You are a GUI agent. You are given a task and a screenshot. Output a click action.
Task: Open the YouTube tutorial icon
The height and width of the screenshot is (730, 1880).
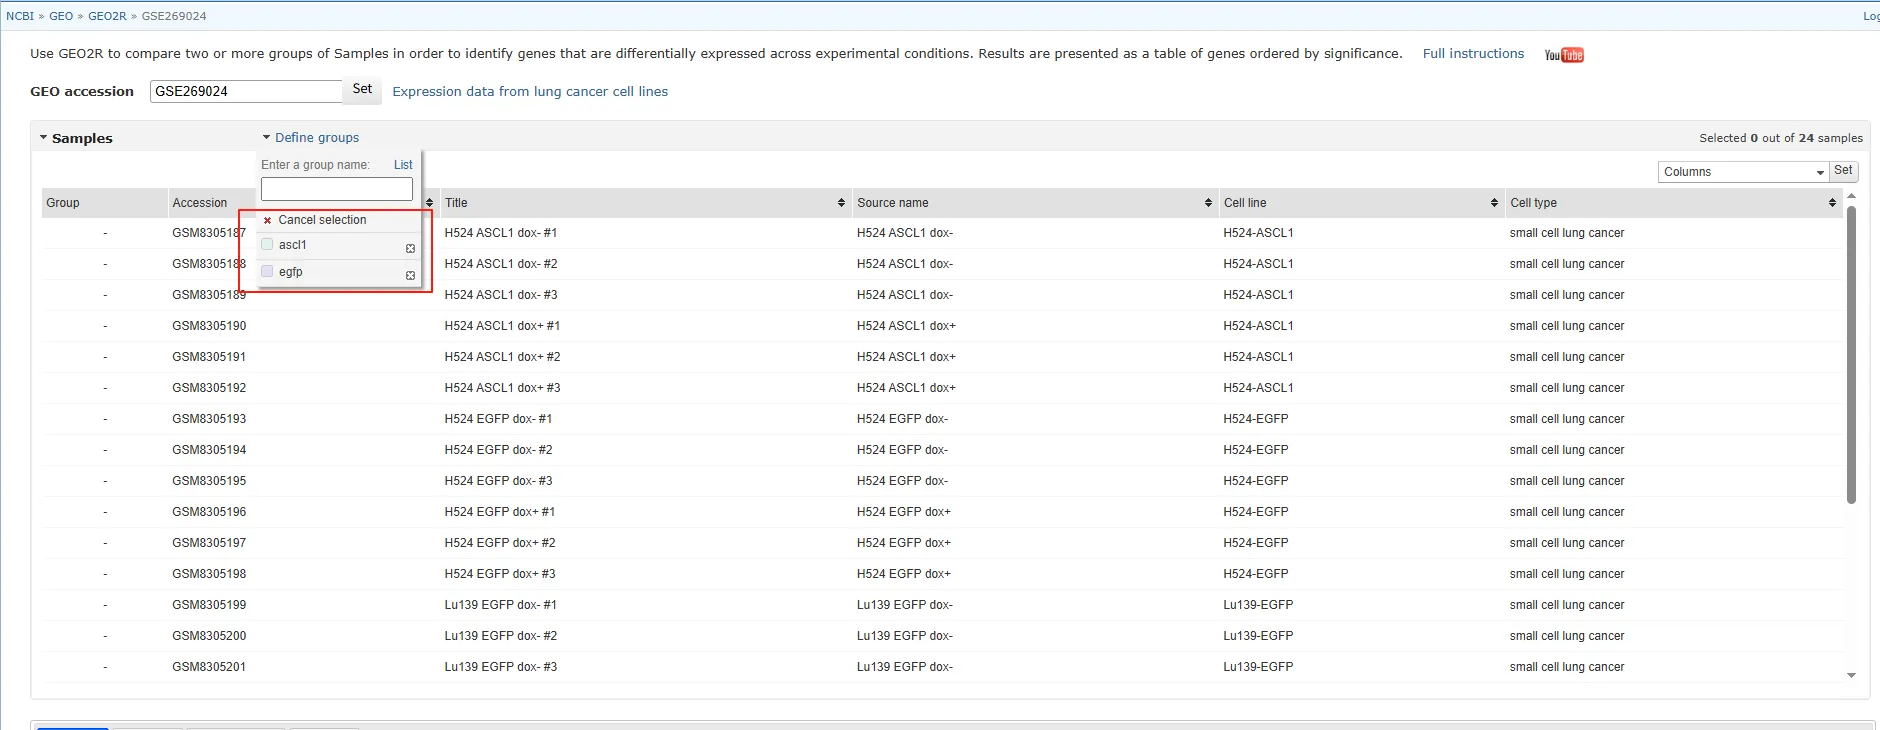coord(1564,55)
